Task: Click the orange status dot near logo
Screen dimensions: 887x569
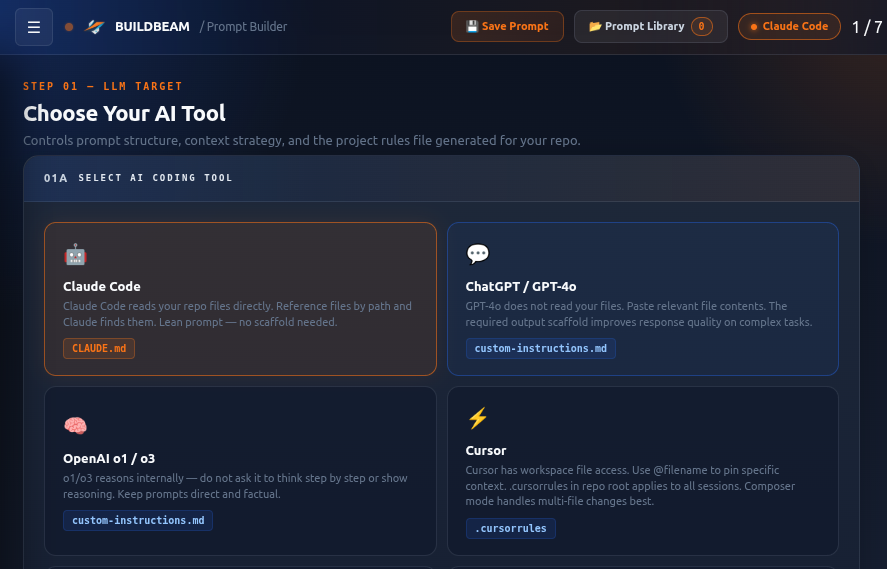Action: [x=69, y=27]
